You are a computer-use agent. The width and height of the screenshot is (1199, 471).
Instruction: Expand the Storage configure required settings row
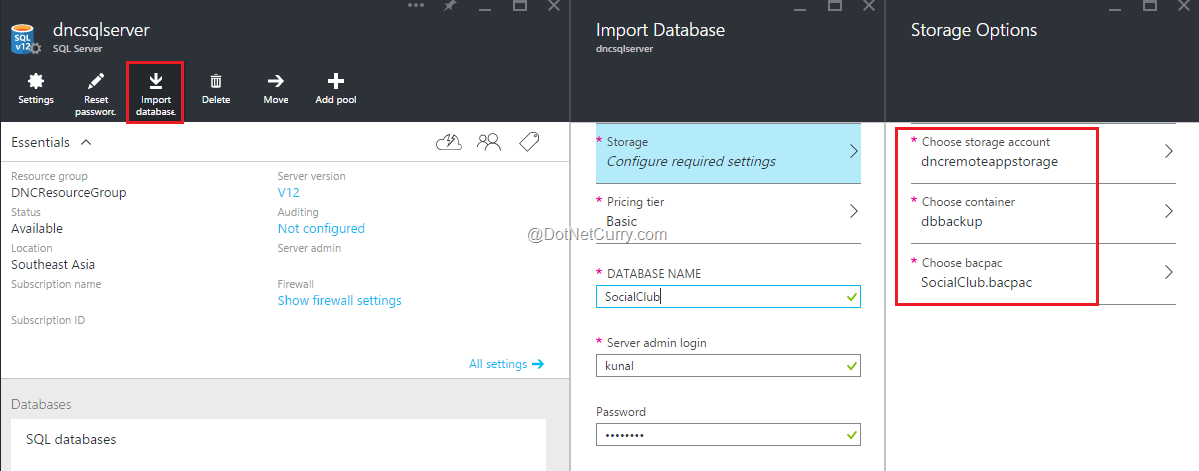click(x=728, y=152)
